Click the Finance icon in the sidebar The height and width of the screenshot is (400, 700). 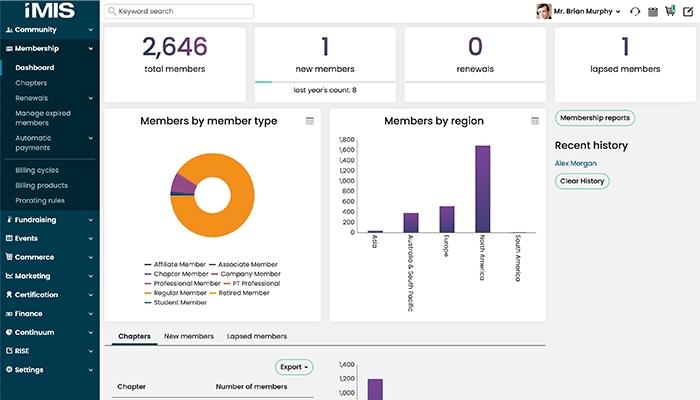coord(9,314)
